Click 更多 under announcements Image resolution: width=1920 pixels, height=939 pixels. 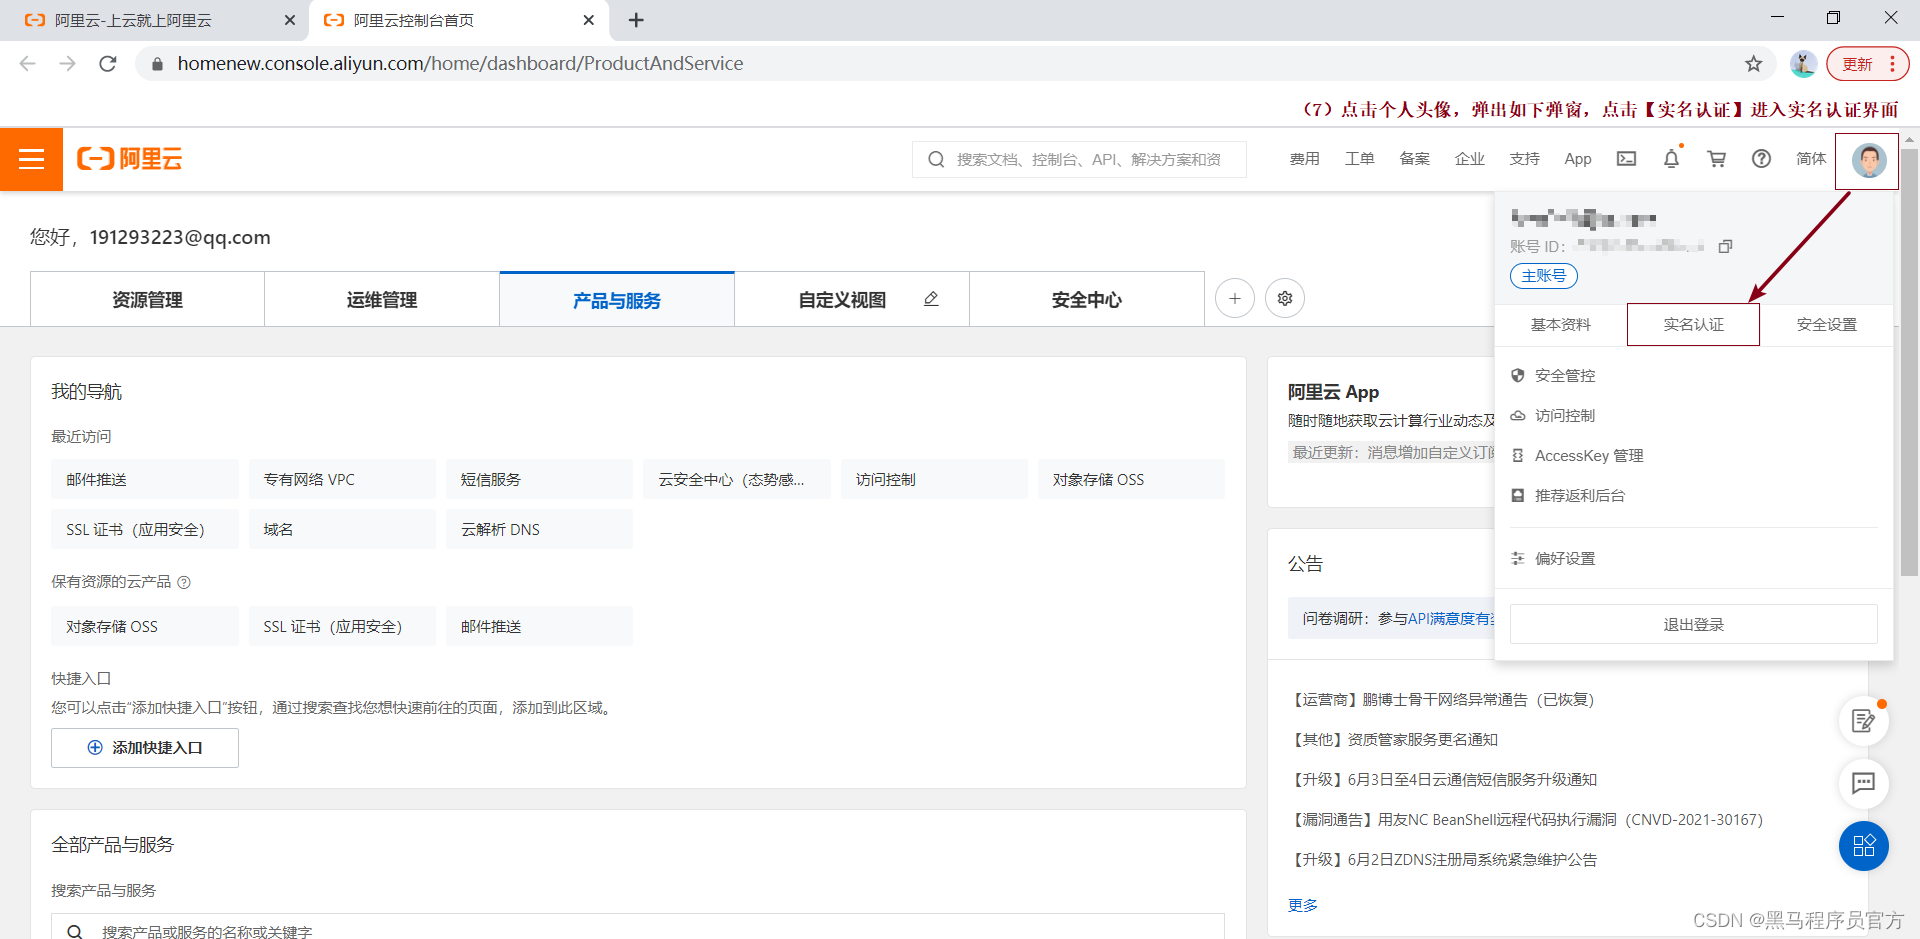tap(1302, 905)
